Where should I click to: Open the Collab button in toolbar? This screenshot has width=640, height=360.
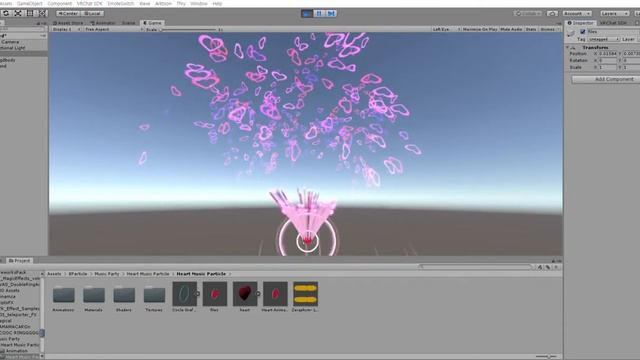(x=528, y=13)
